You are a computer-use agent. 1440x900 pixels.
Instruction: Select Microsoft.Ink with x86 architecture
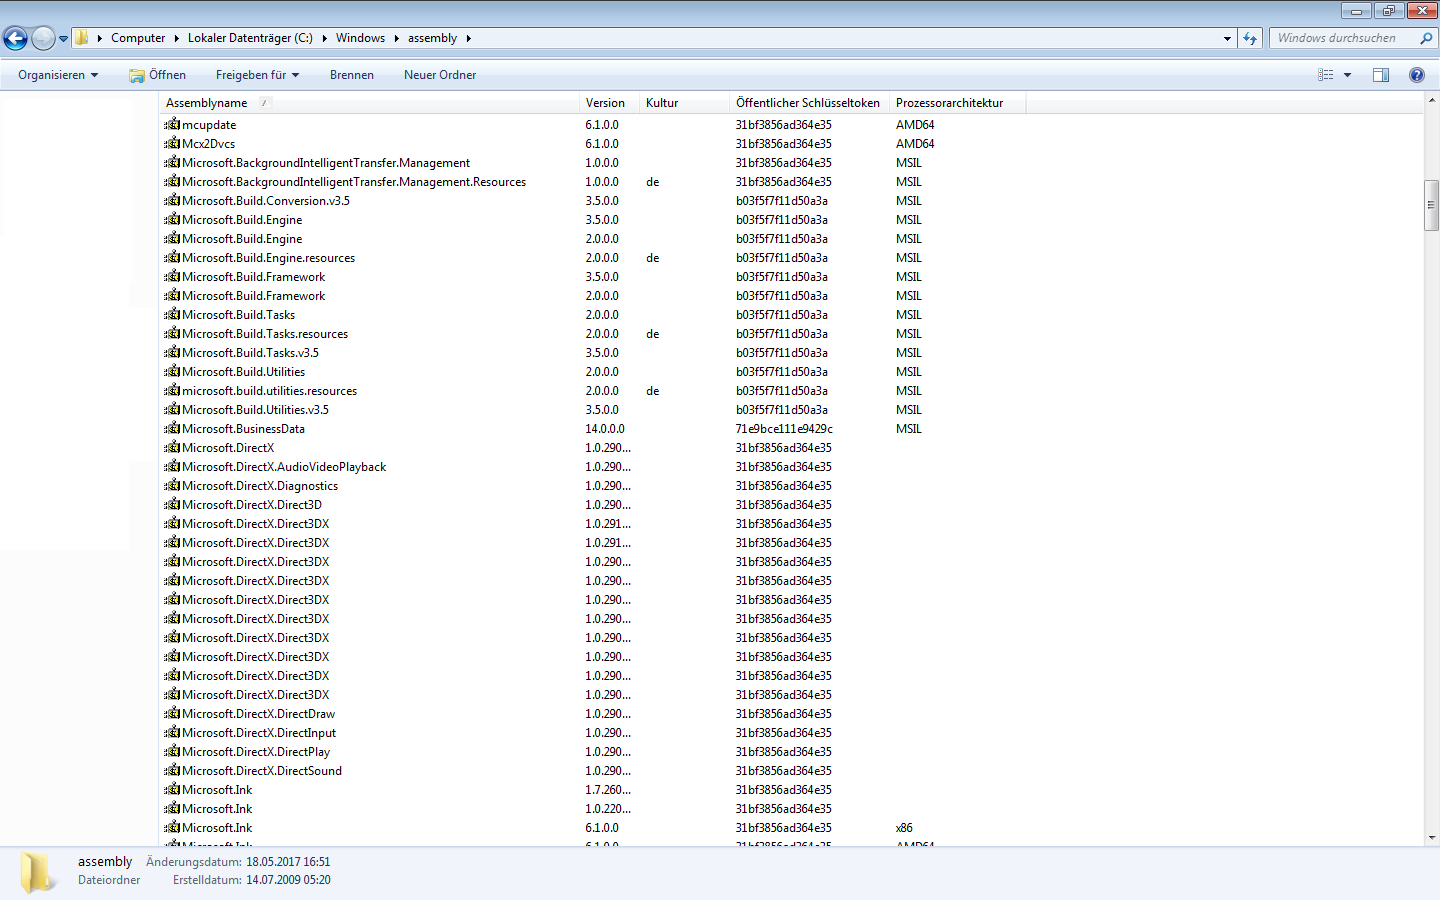217,828
